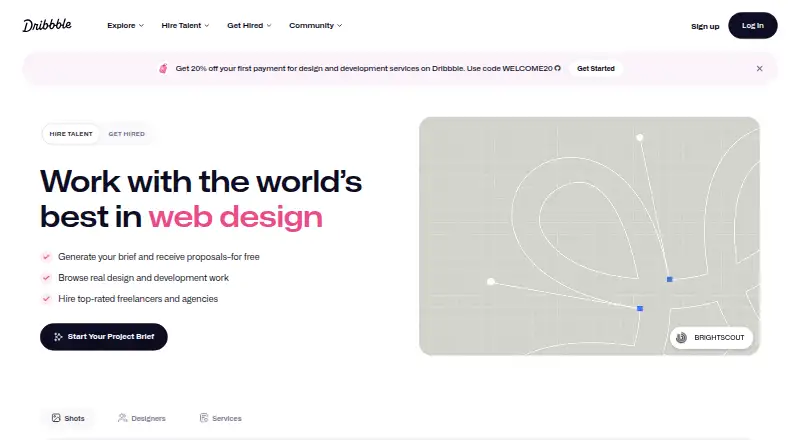Click the checkmark beside Hire top-rated freelancers

[x=46, y=299]
